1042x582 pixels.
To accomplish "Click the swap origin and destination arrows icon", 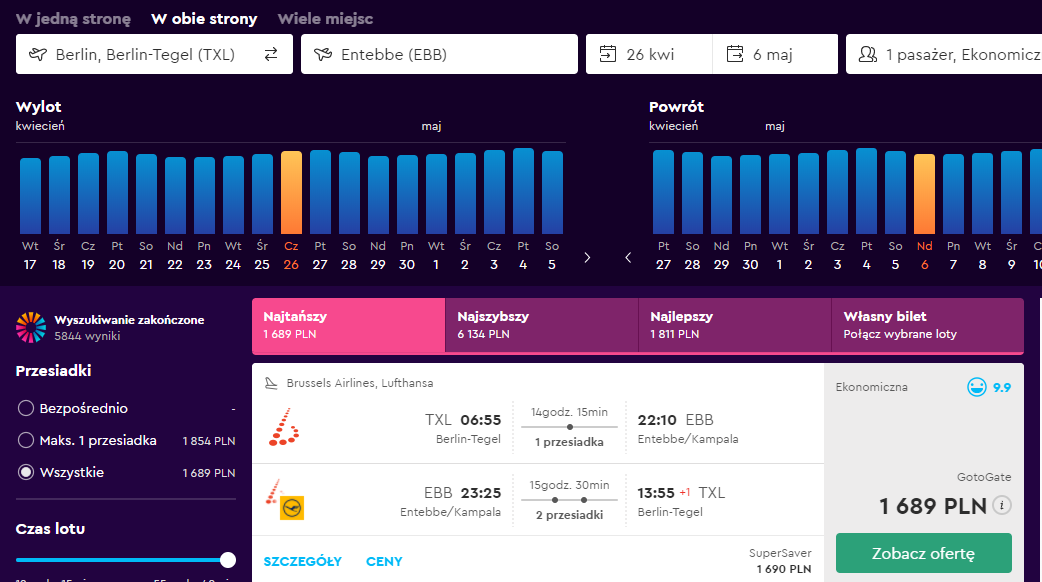I will pos(270,55).
